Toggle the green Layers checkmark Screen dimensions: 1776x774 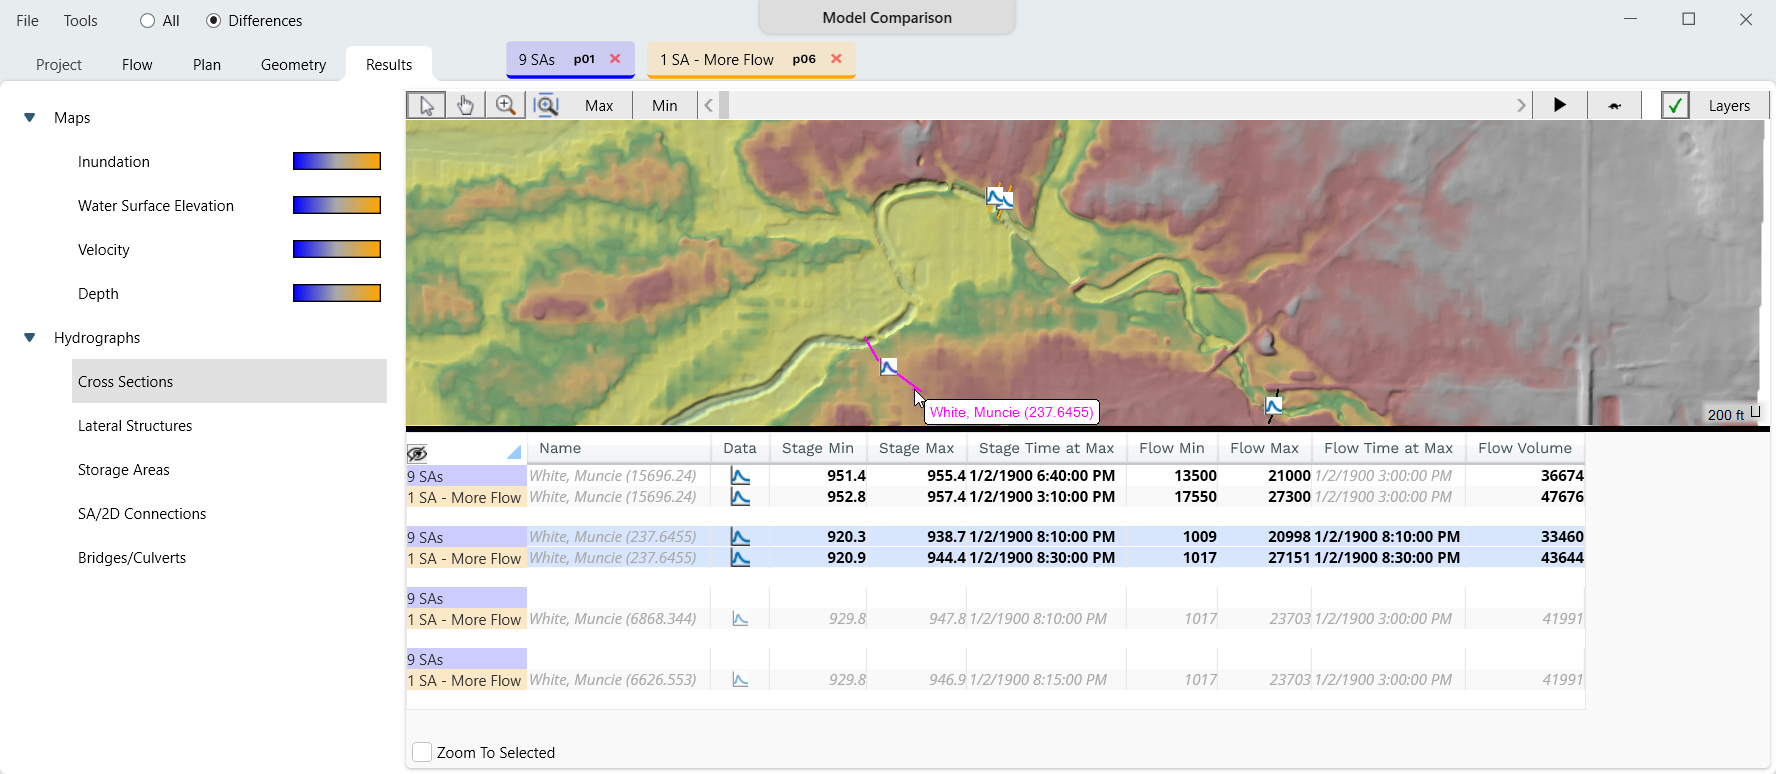[1675, 105]
